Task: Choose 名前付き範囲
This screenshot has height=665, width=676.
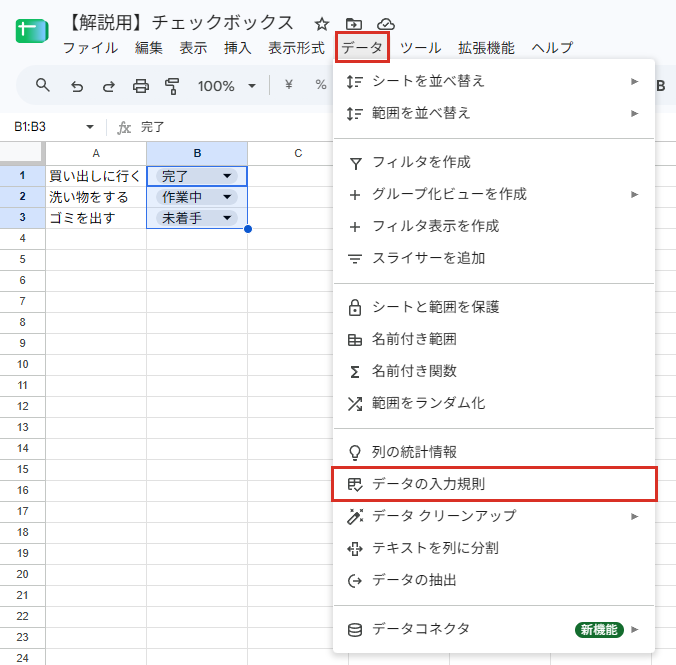Action: (x=494, y=339)
